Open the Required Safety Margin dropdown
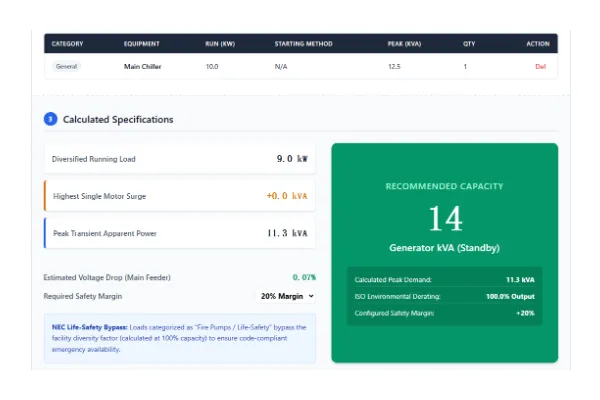600x400 pixels. [x=285, y=296]
